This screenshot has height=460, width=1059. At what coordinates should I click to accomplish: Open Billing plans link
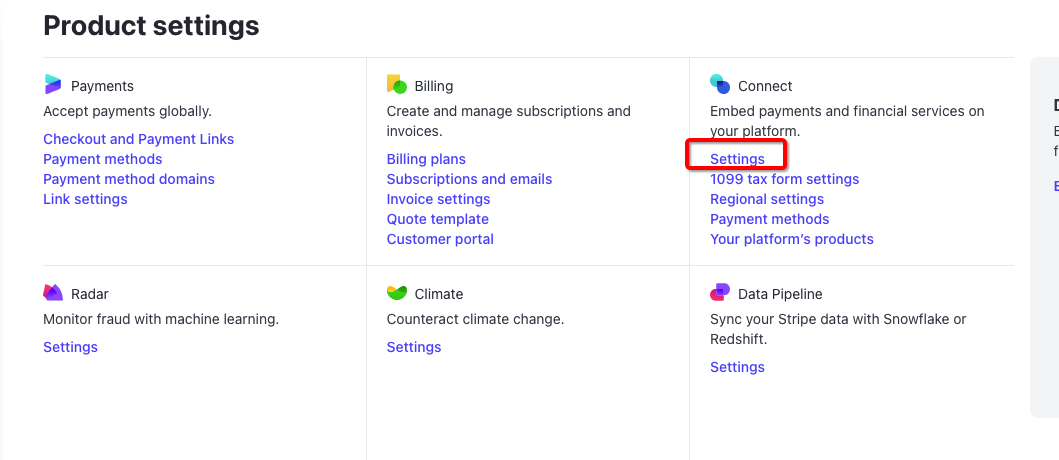point(426,159)
